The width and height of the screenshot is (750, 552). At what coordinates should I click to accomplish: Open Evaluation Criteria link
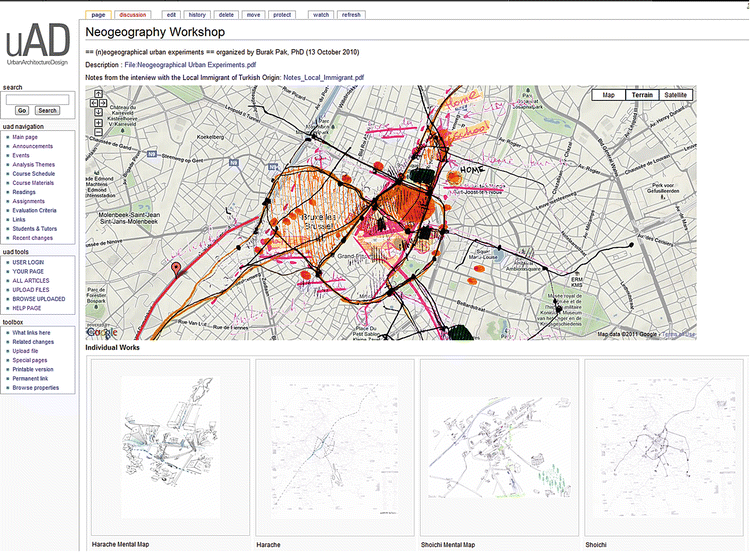pos(34,210)
